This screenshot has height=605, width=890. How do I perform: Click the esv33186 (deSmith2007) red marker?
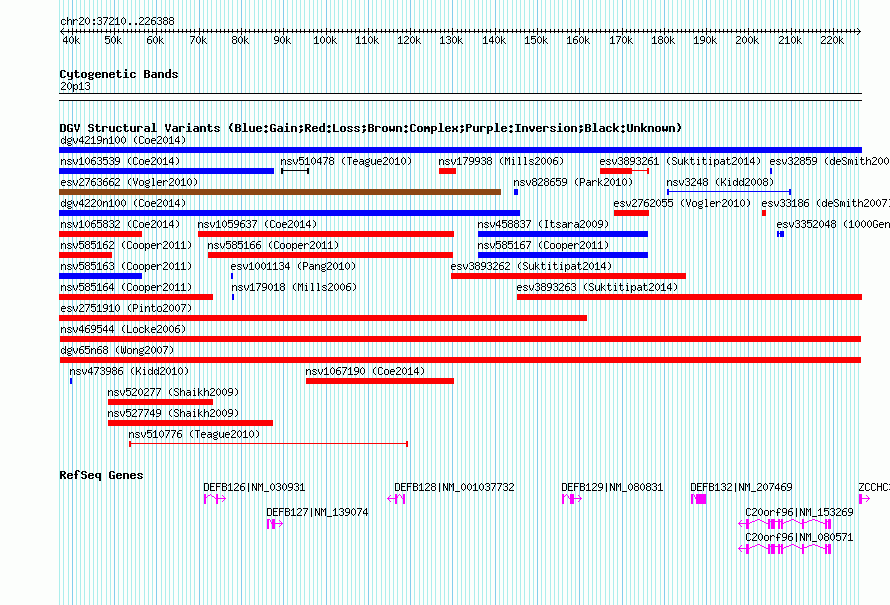764,213
